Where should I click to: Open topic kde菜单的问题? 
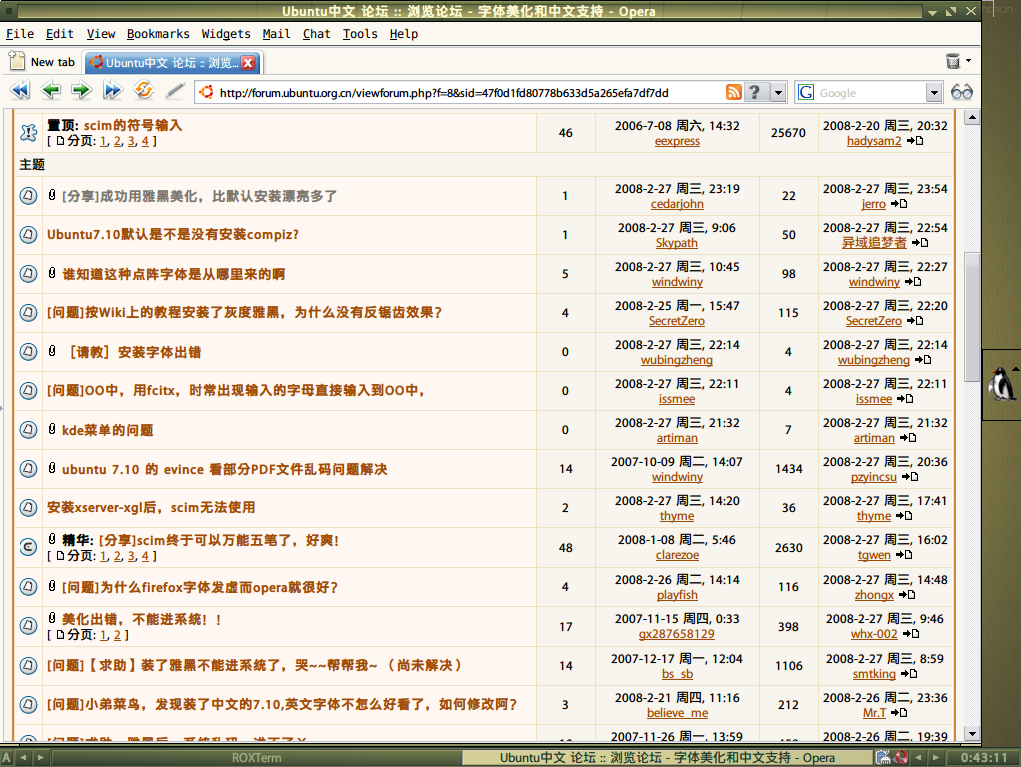[x=107, y=430]
